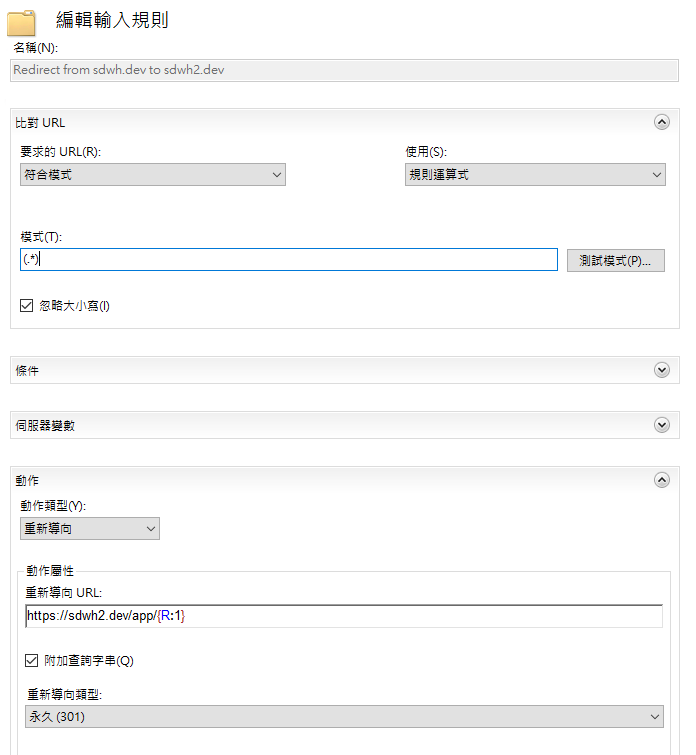
Task: Open the 重新導向類型 dropdown showing 永久 (301)
Action: (x=344, y=716)
